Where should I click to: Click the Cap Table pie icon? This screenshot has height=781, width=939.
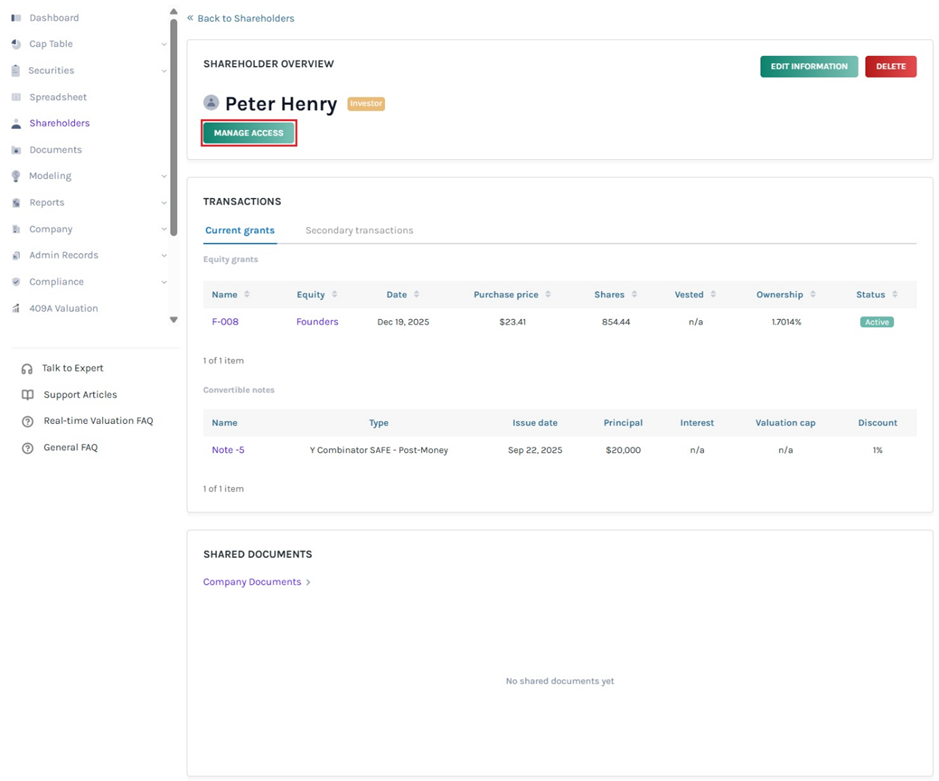[16, 44]
